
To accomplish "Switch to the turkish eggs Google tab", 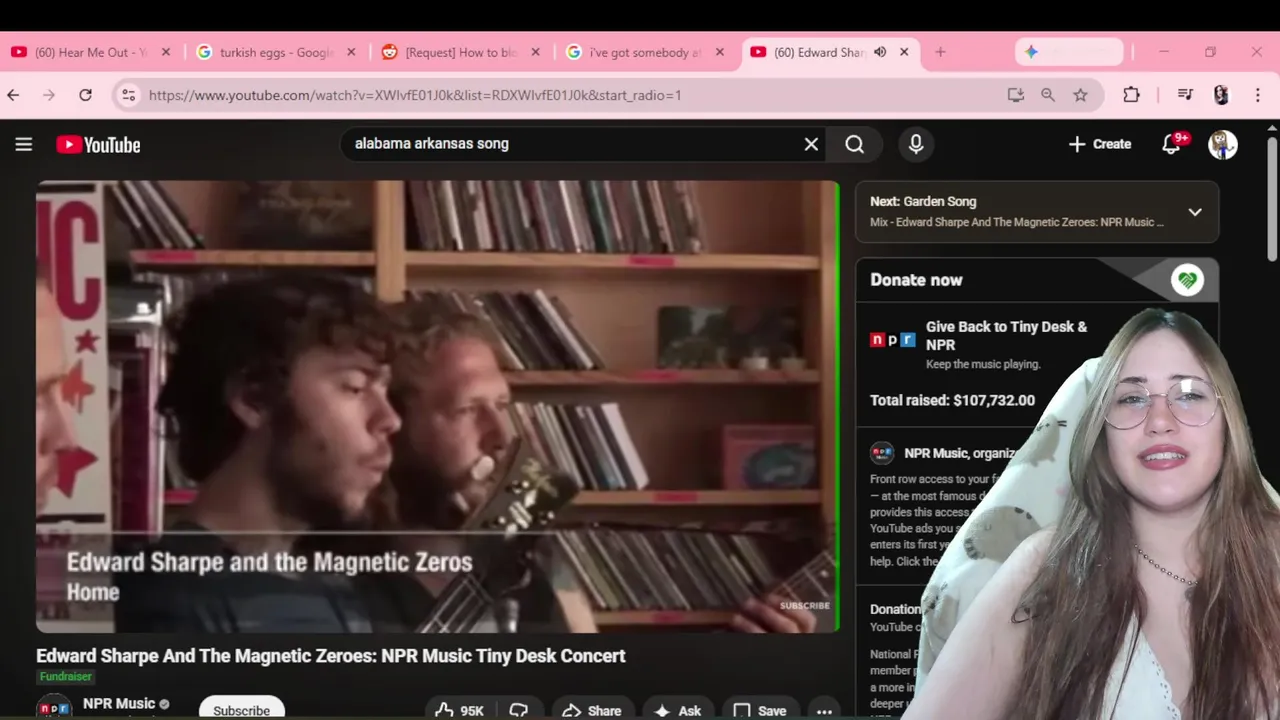I will pos(276,52).
